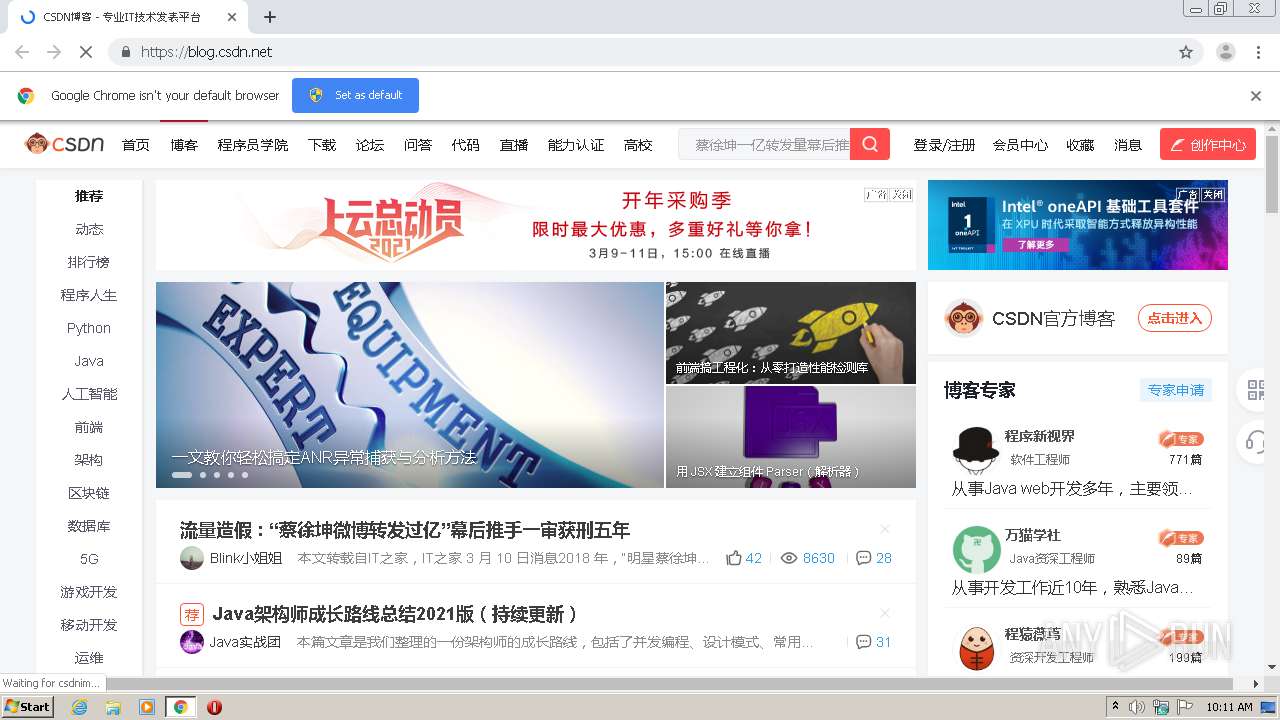Image resolution: width=1280 pixels, height=720 pixels.
Task: Click the CSDN官方博客 monkey avatar
Action: pyautogui.click(x=963, y=318)
